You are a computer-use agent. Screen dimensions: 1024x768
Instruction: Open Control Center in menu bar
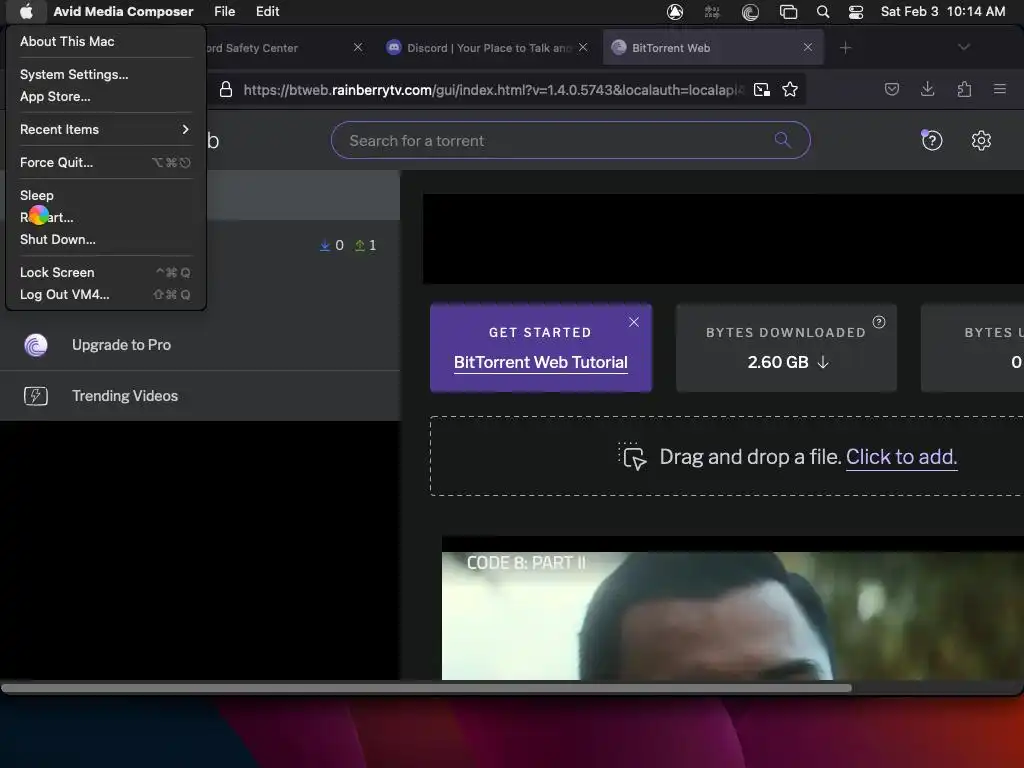coord(856,12)
